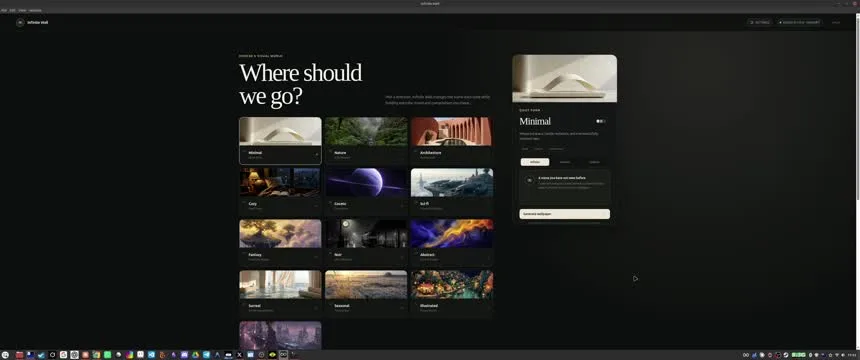Open the Settings button in header
Viewport: 860px width, 360px height.
[x=760, y=22]
